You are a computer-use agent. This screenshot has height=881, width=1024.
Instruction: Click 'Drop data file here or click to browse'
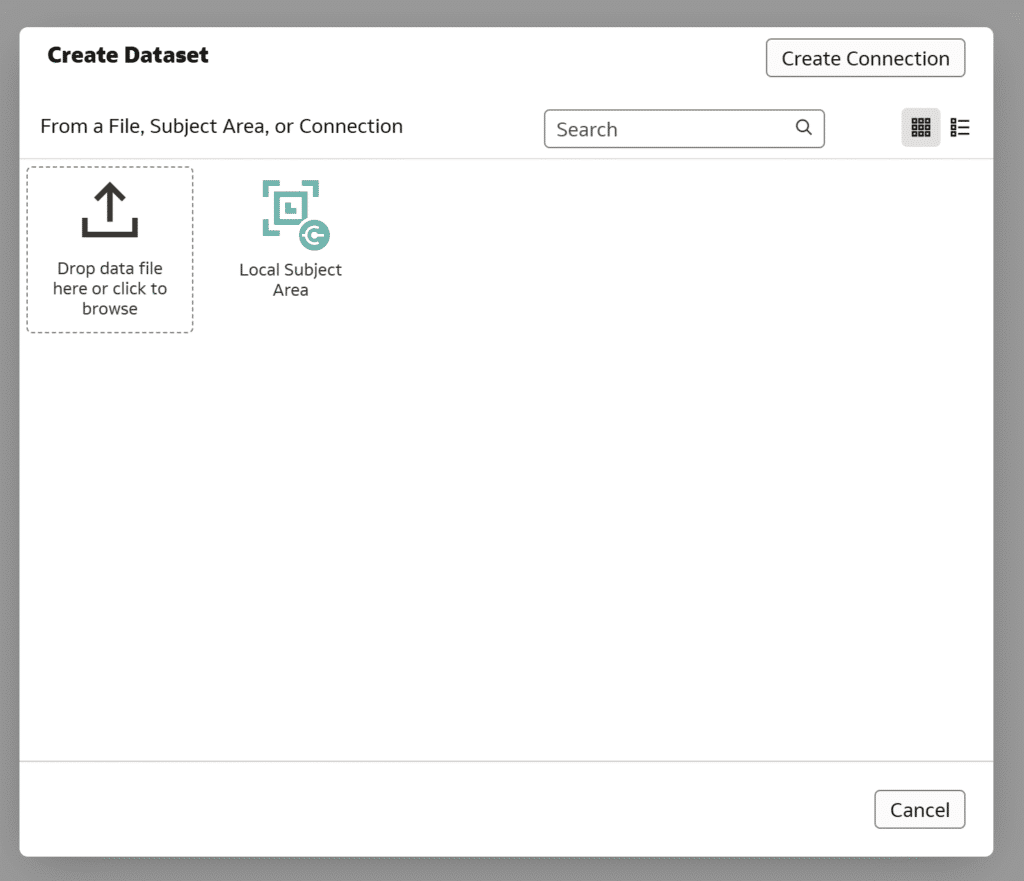pyautogui.click(x=109, y=288)
